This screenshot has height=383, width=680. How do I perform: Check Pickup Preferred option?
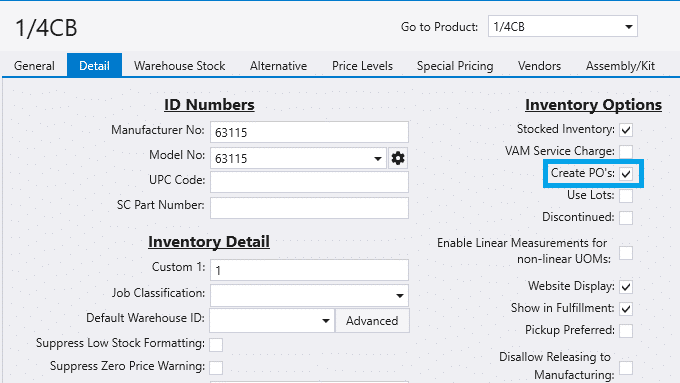(626, 331)
